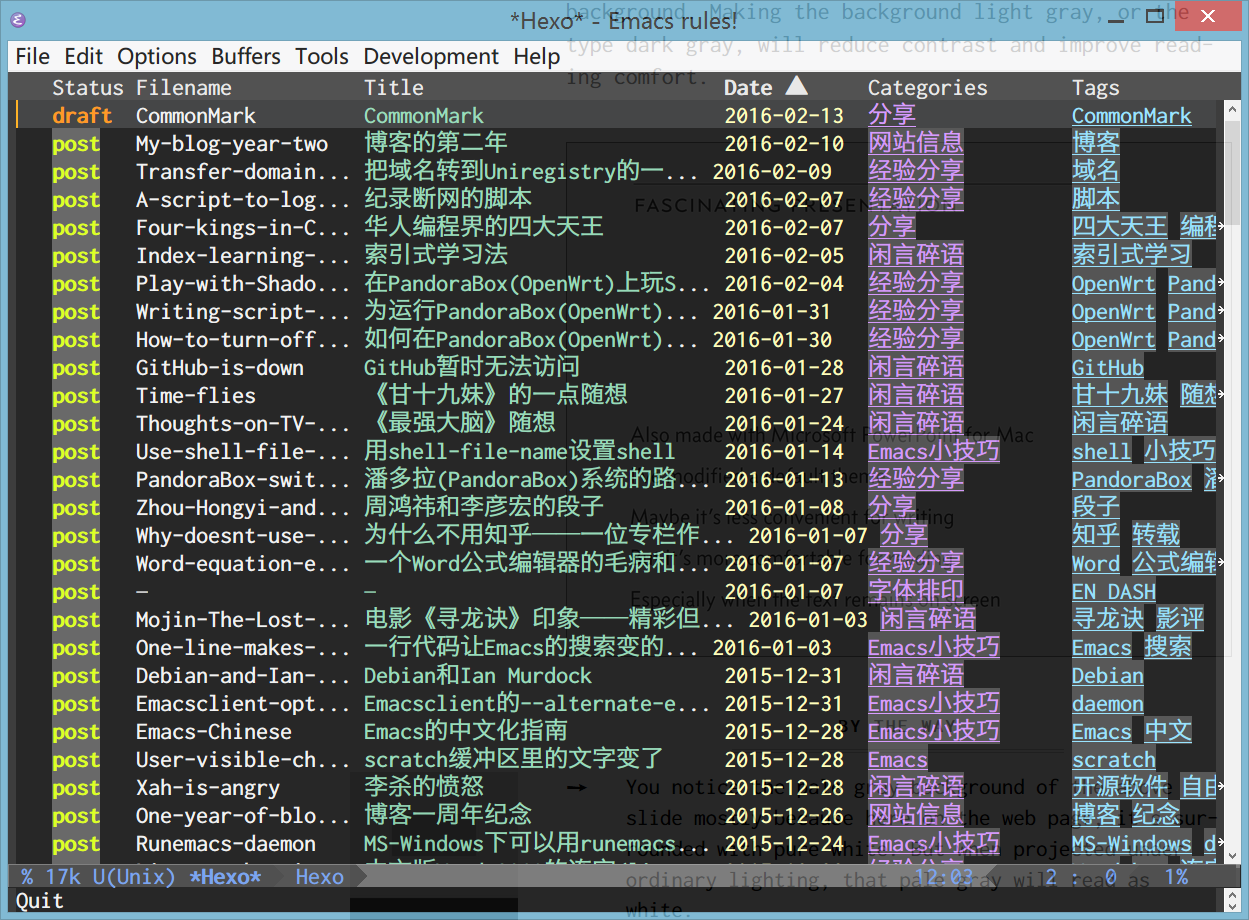1249x920 pixels.
Task: Click the Debian tag link
Action: click(1108, 676)
